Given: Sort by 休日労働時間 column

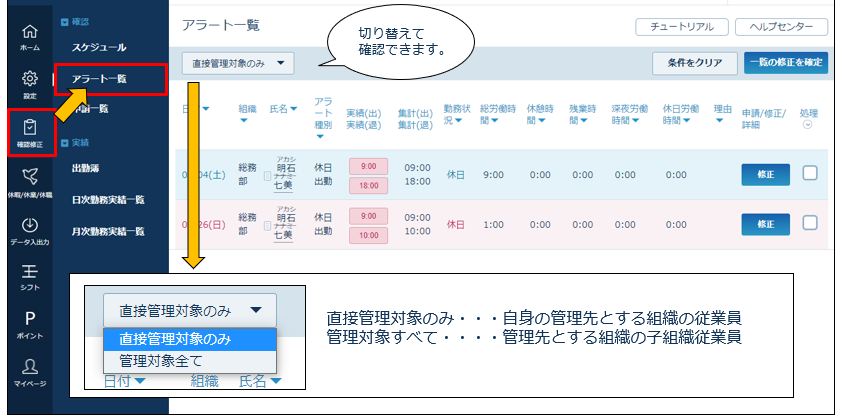Looking at the screenshot, I should [680, 114].
